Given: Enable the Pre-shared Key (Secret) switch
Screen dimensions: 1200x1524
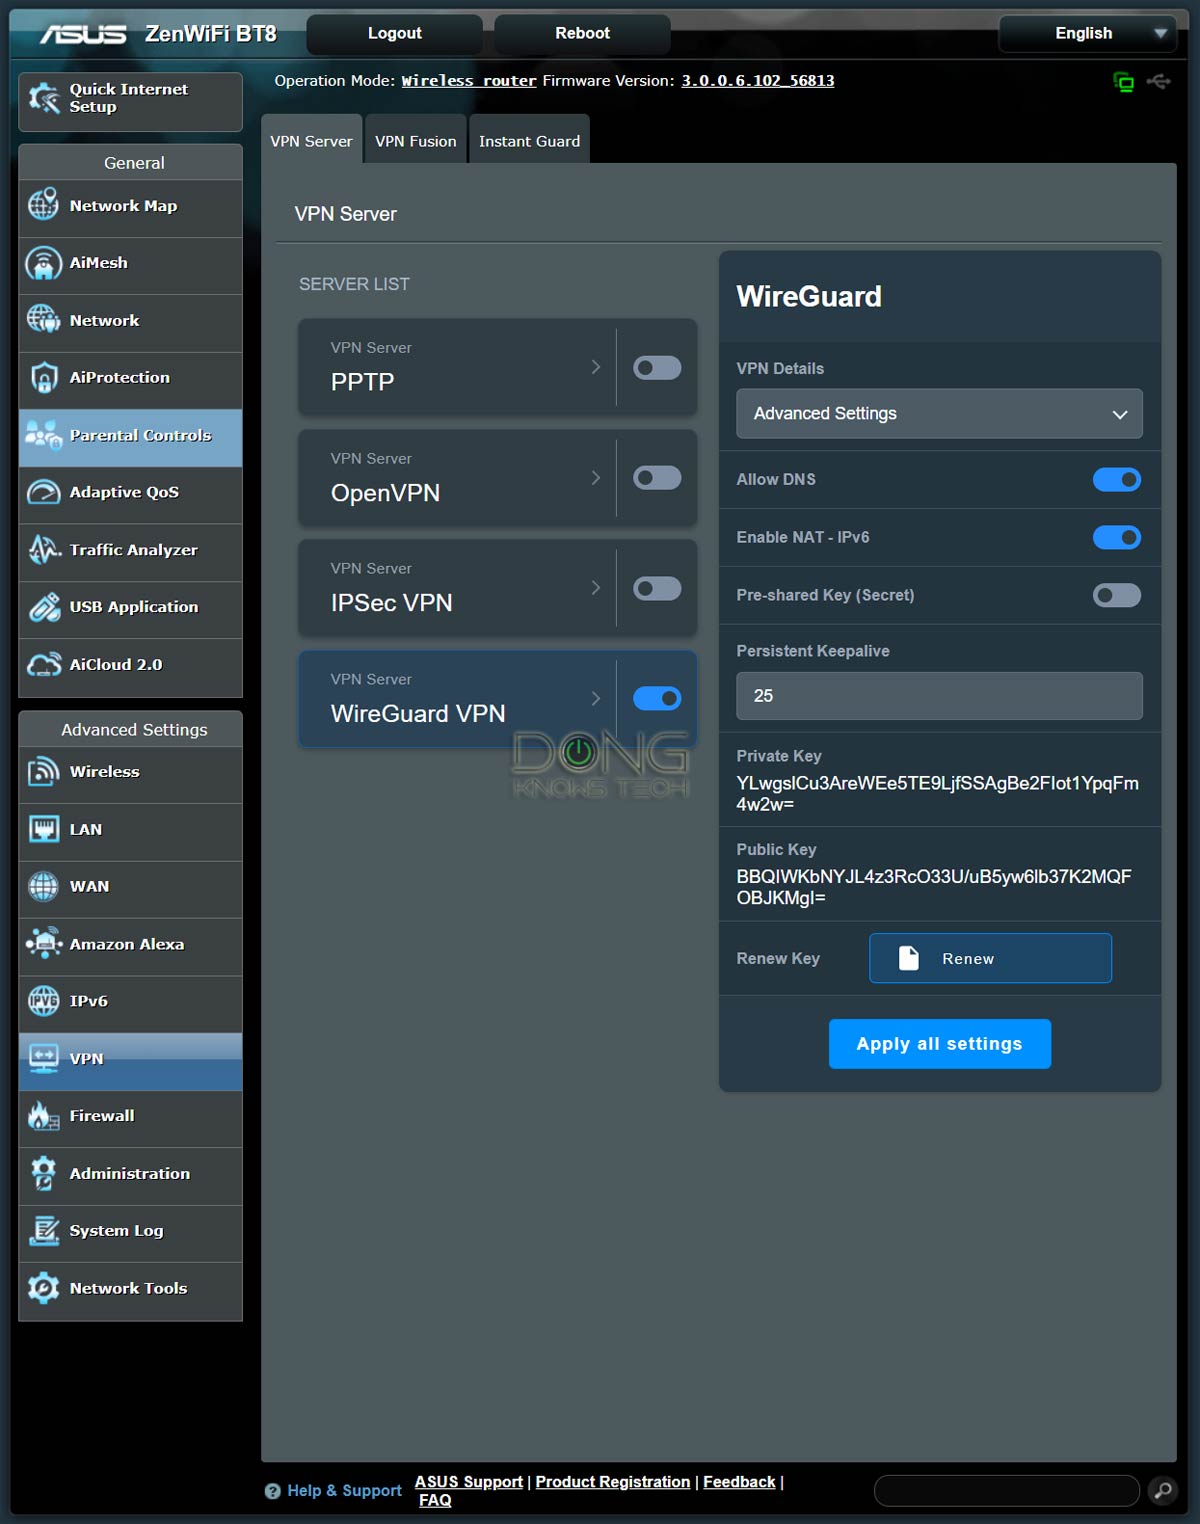Looking at the screenshot, I should coord(1117,596).
